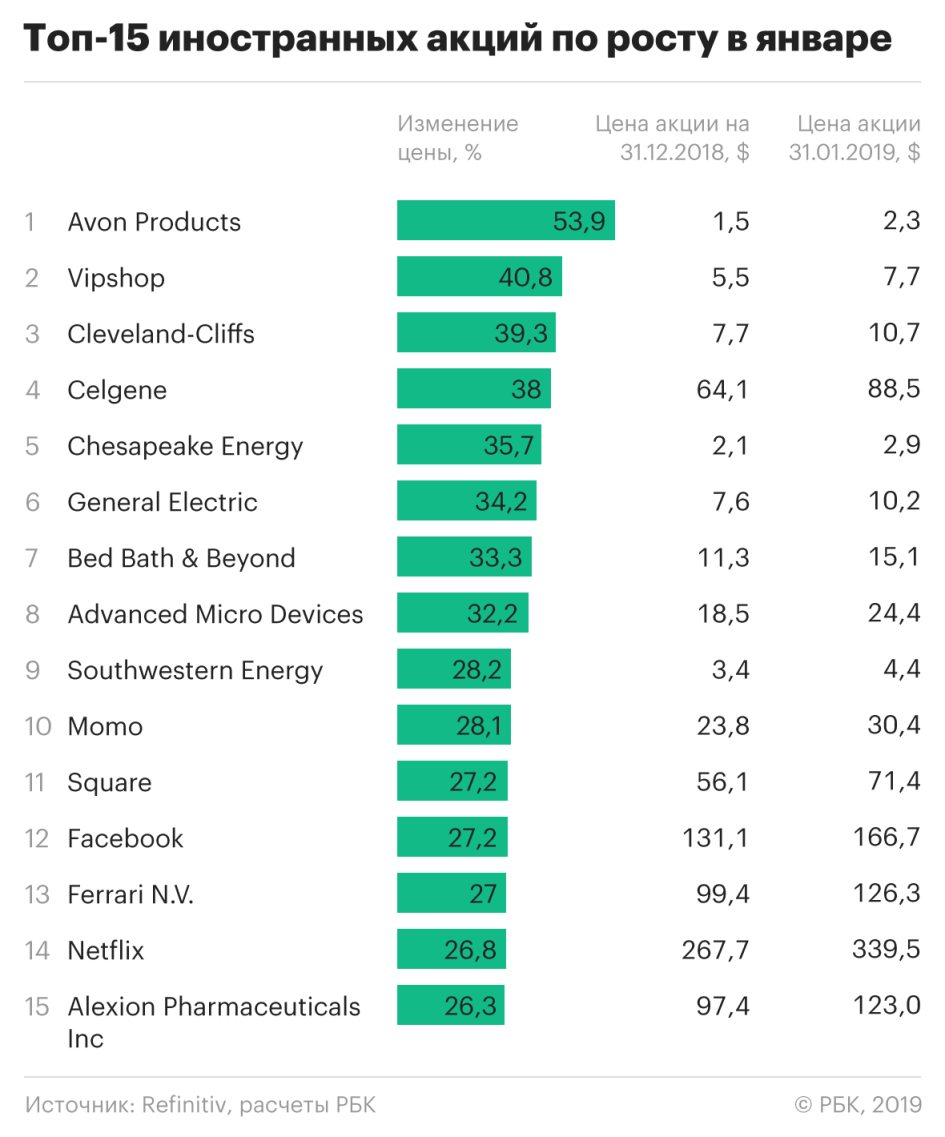Click the Refinitiv source text

click(184, 1104)
